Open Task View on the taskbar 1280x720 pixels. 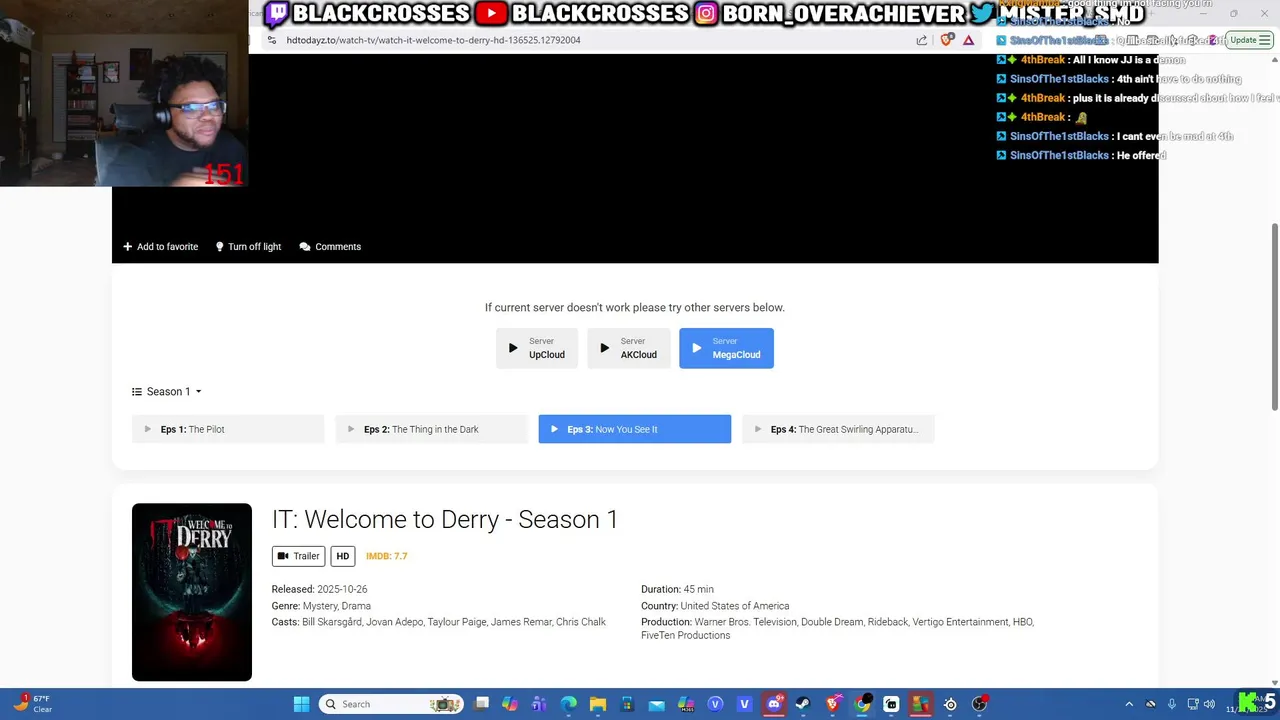[x=482, y=704]
